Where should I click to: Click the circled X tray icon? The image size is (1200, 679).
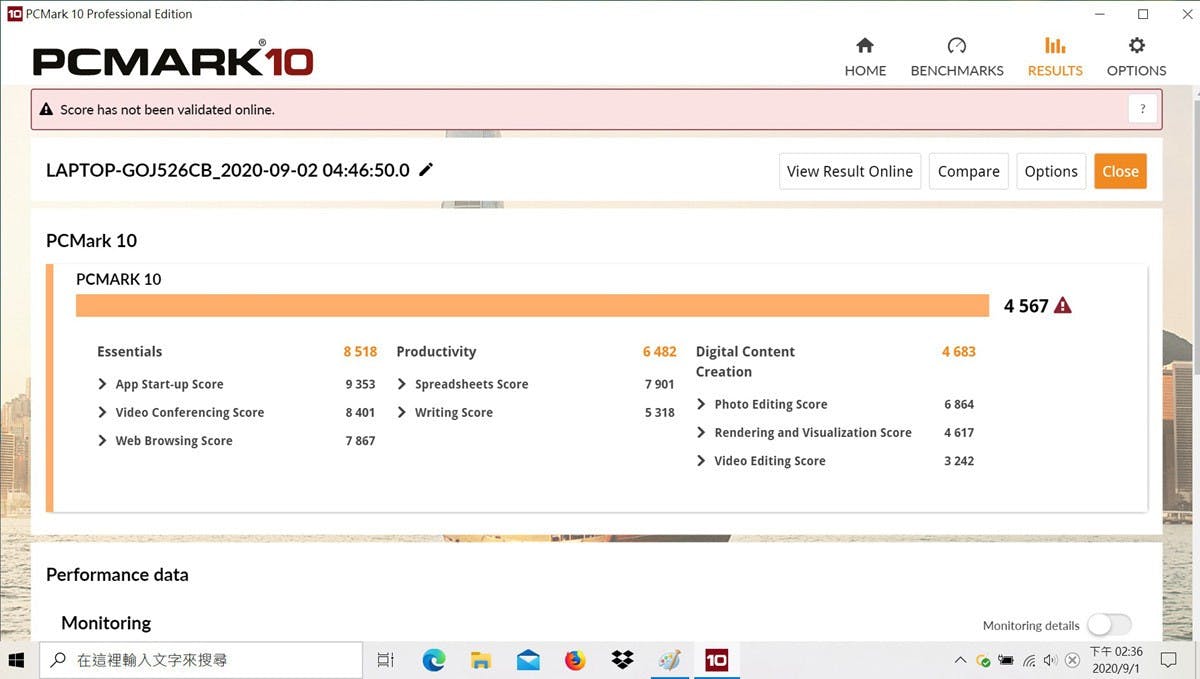(1072, 661)
